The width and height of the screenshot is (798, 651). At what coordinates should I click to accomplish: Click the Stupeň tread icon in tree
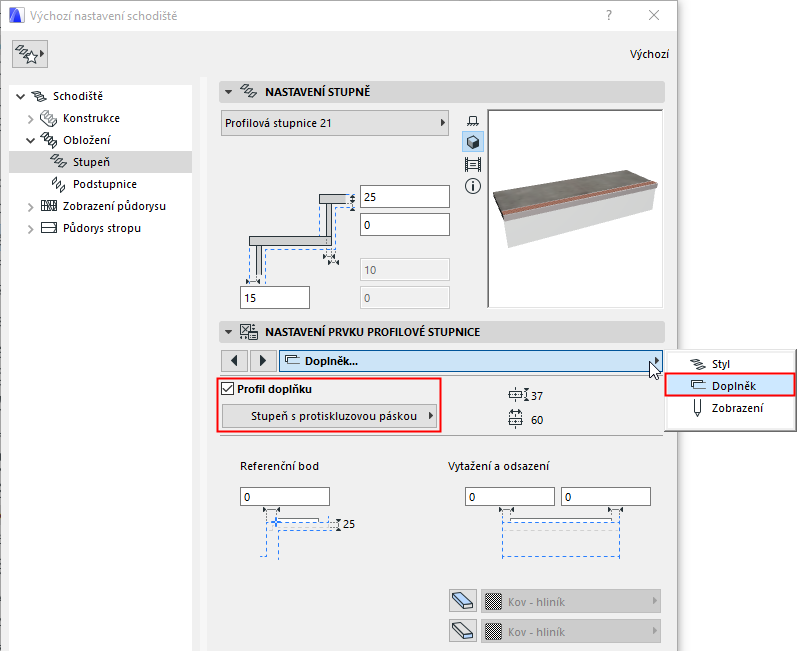(59, 161)
